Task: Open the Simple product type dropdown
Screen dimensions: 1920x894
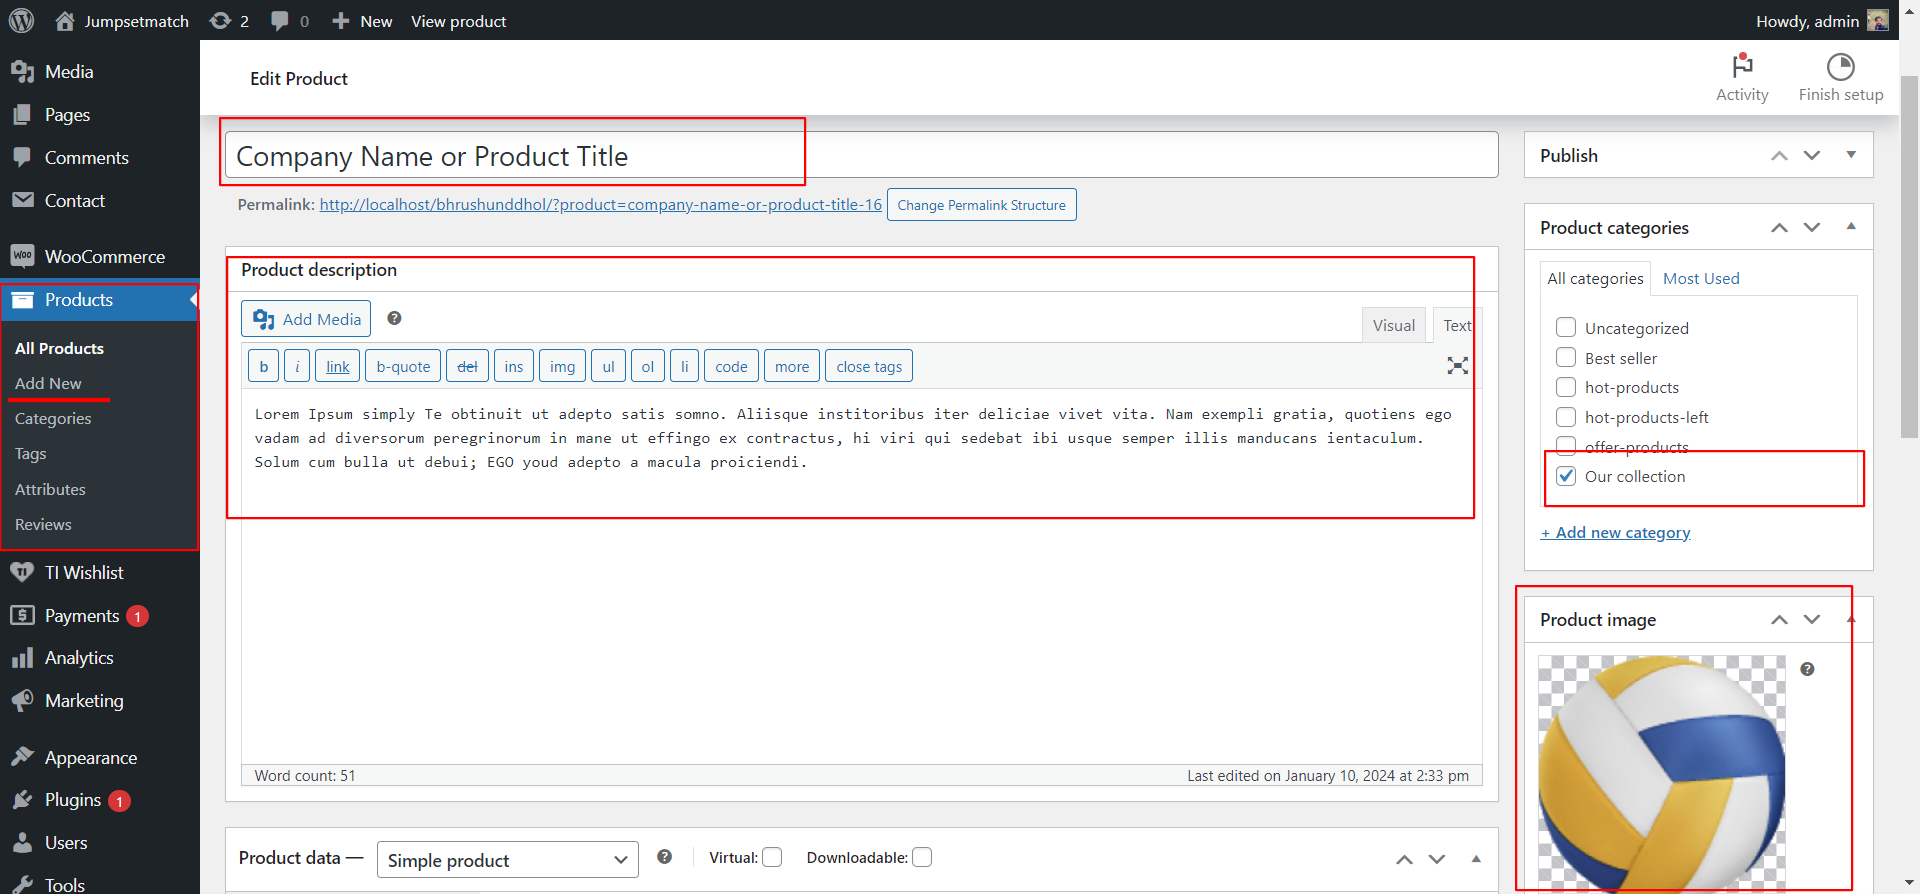Action: 507,860
